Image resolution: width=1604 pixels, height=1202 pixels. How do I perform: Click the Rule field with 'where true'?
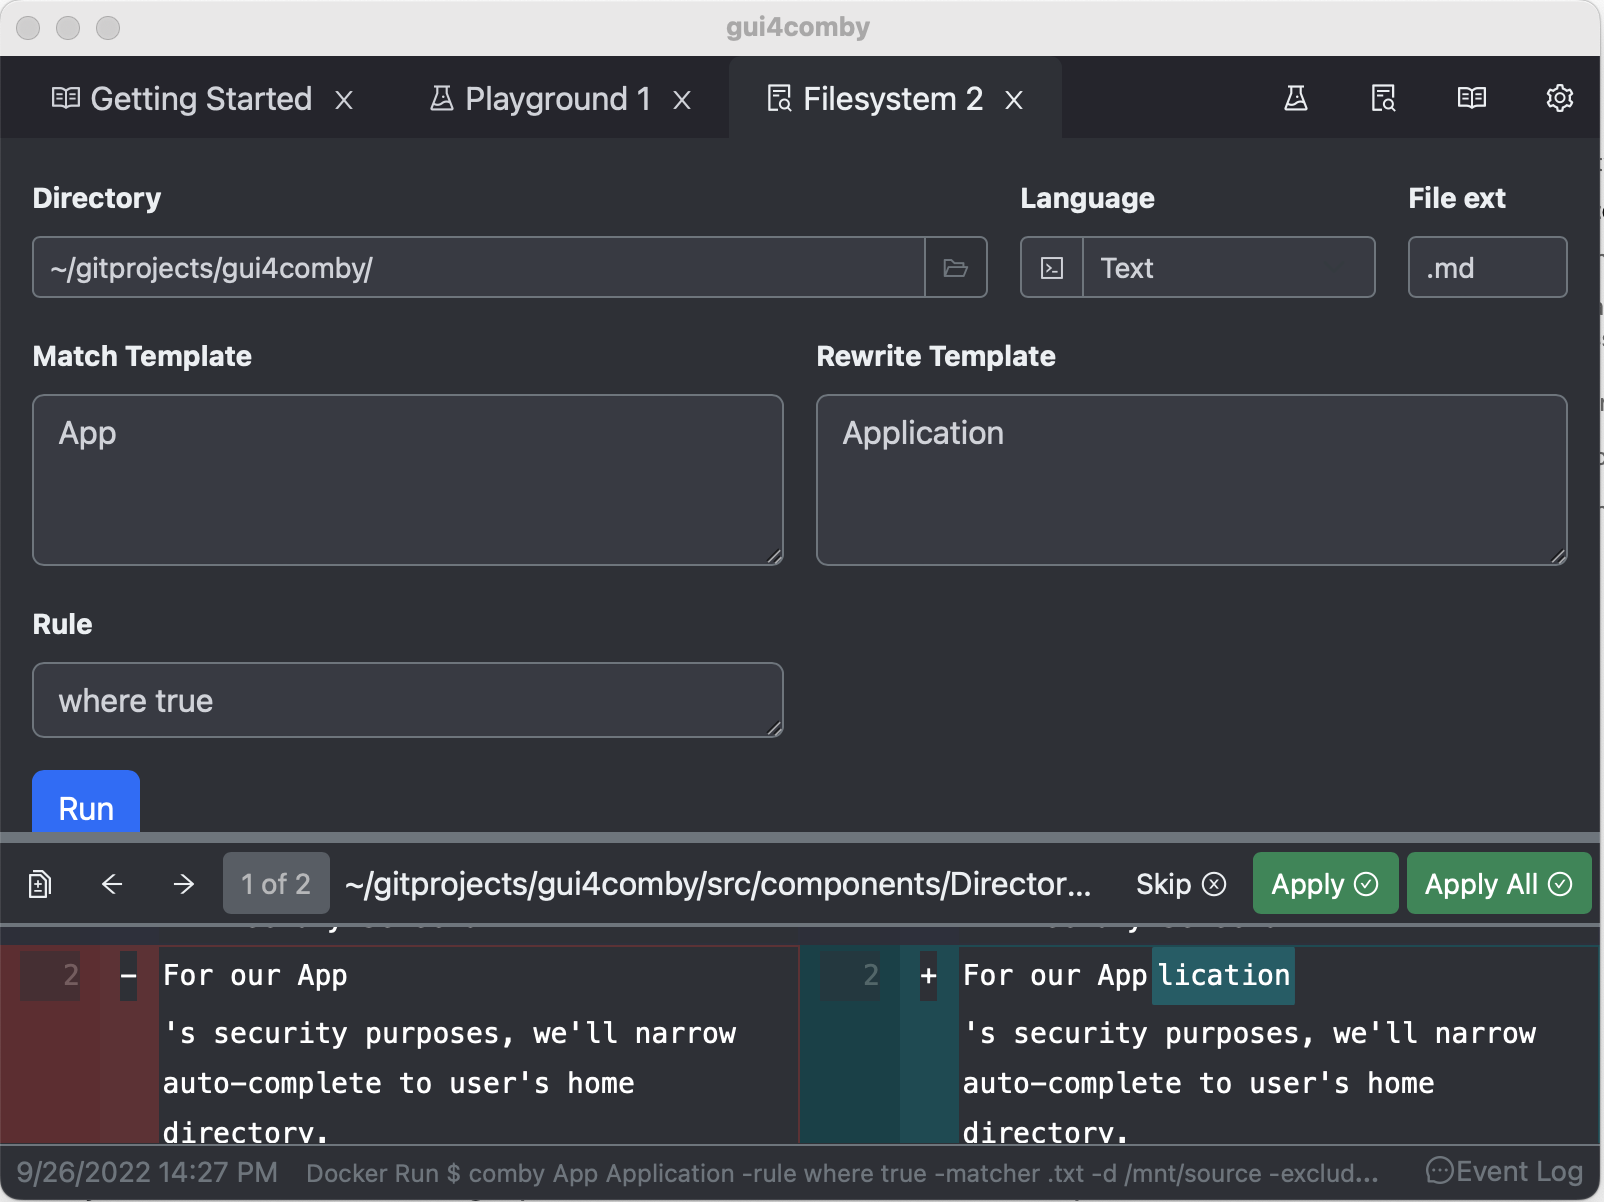click(408, 700)
